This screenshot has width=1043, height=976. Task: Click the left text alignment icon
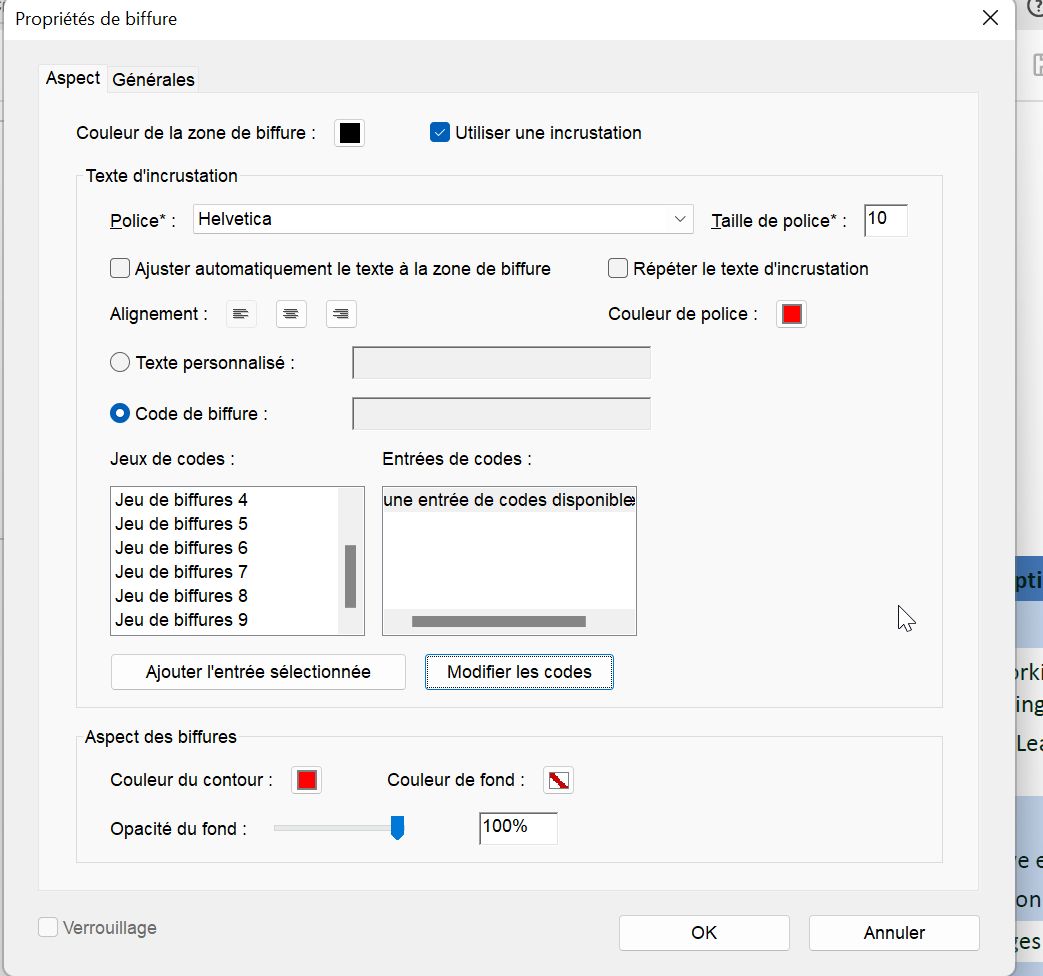coord(240,314)
